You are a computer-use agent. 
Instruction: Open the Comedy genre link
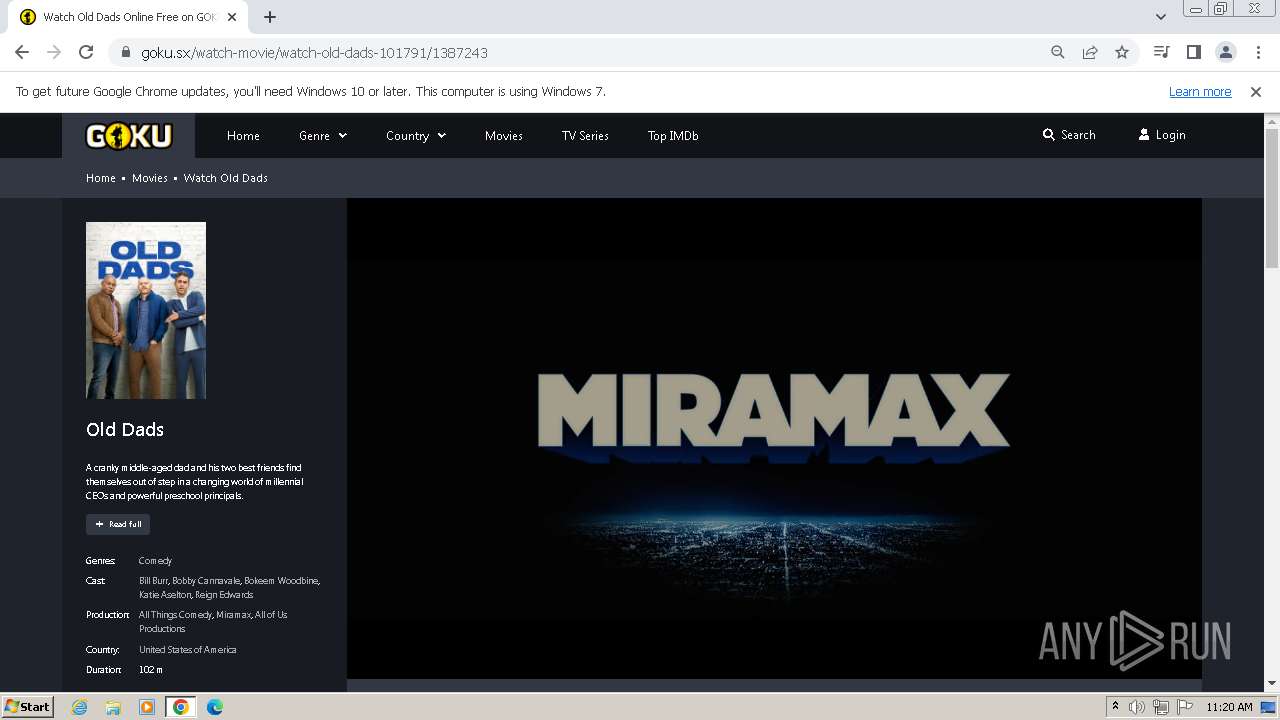click(155, 561)
